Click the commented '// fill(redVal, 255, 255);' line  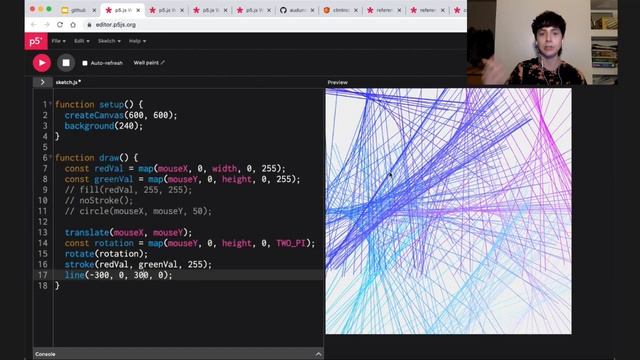click(x=128, y=189)
